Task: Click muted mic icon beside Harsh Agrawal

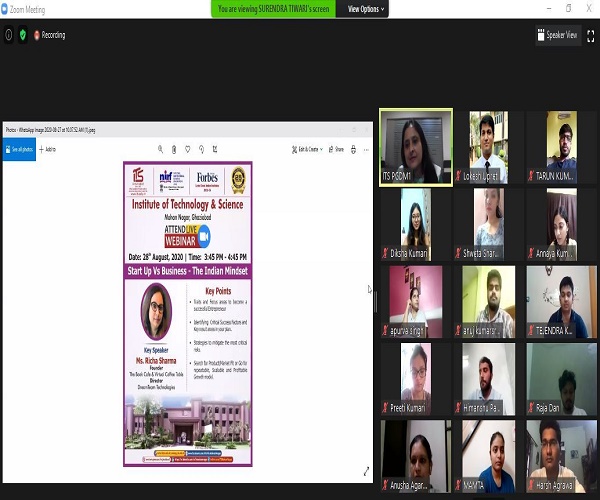Action: pos(531,485)
